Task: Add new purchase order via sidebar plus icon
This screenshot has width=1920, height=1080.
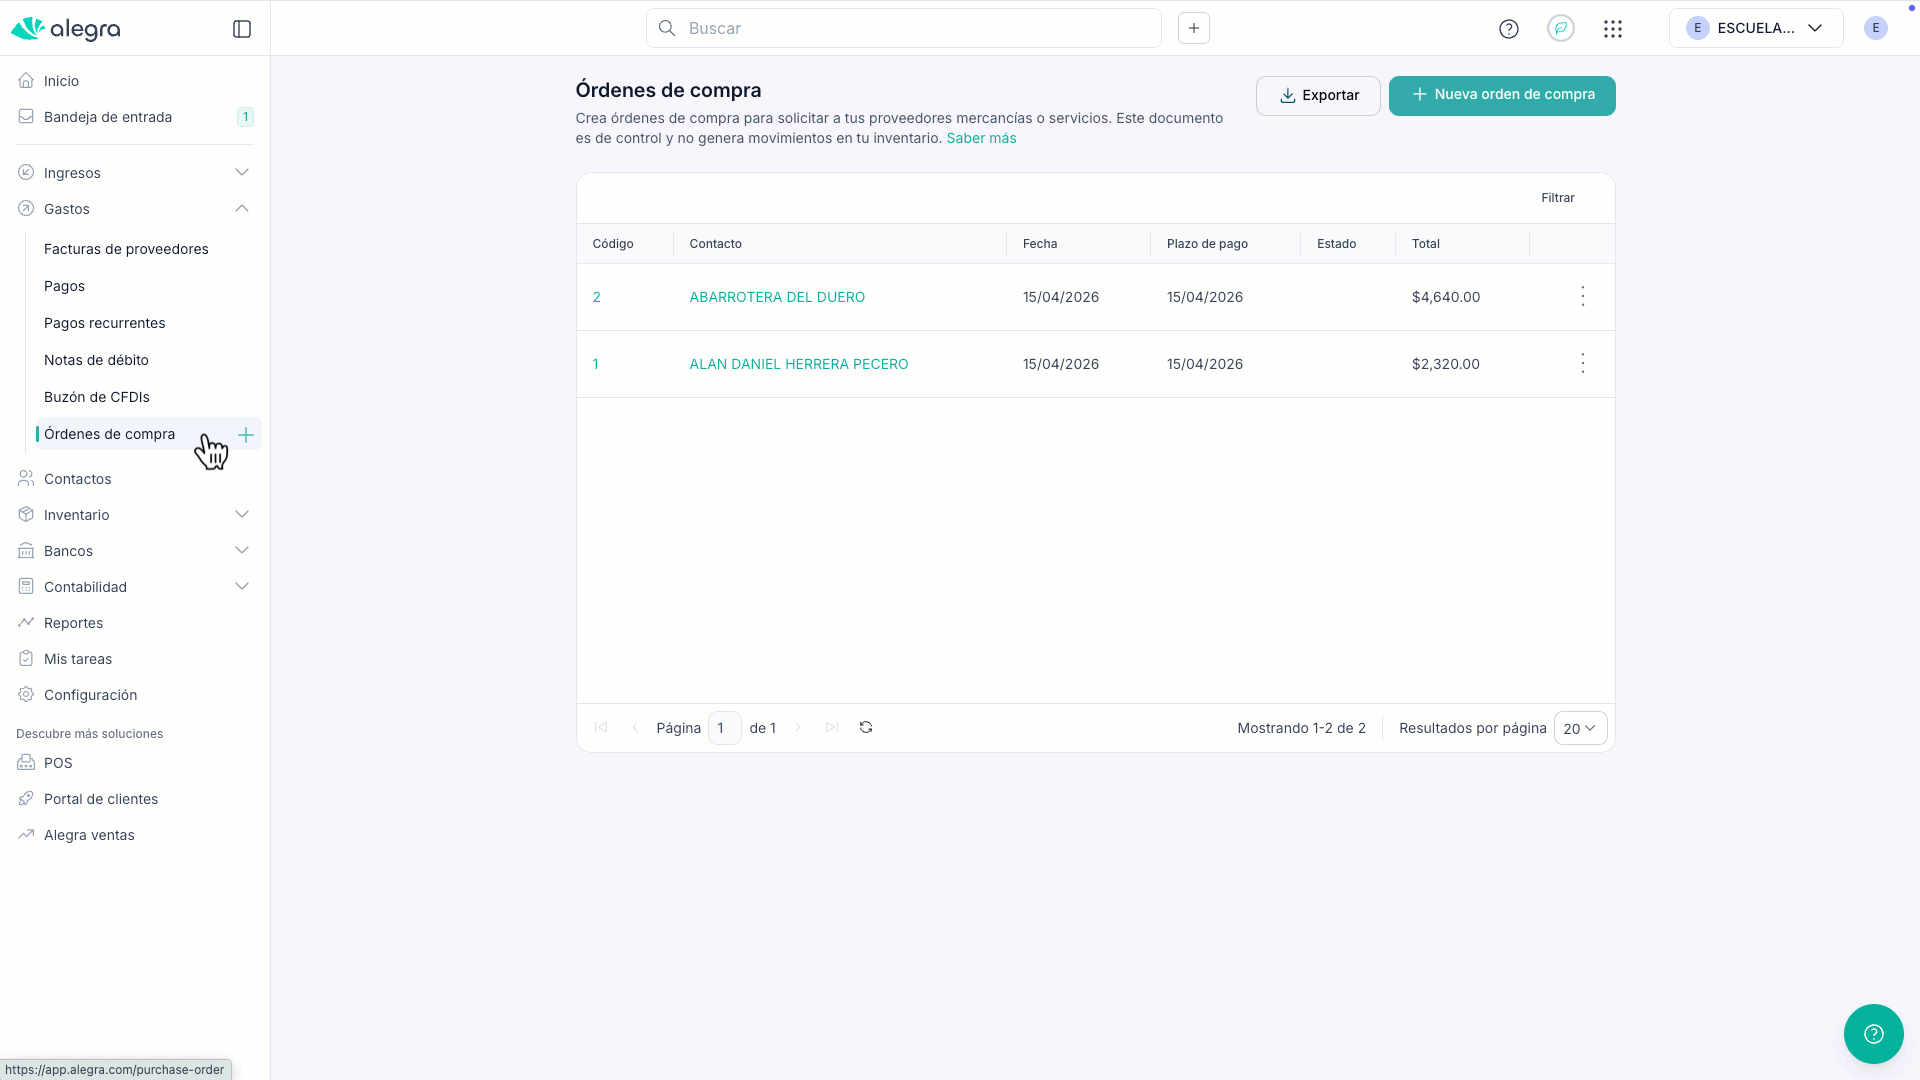Action: [x=246, y=434]
